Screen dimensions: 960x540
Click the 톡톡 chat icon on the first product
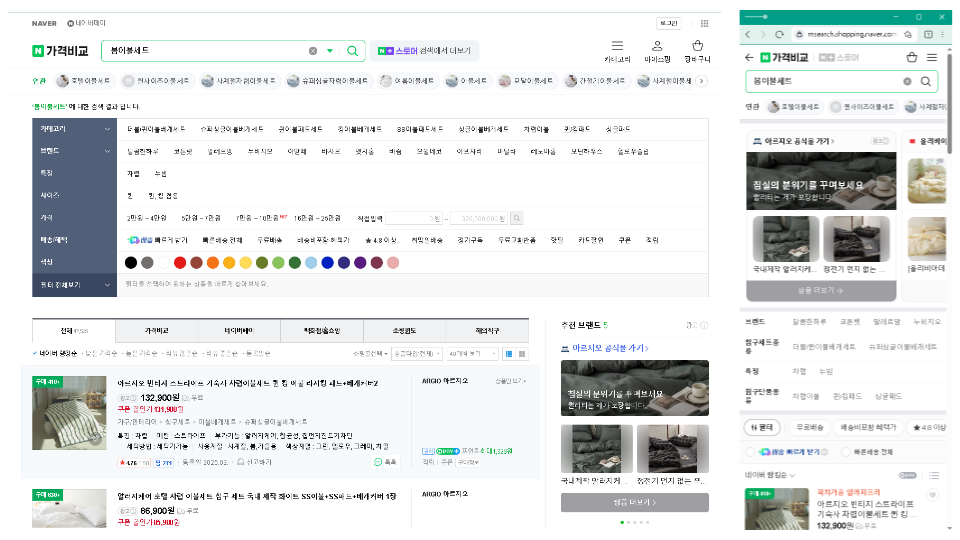pyautogui.click(x=386, y=462)
